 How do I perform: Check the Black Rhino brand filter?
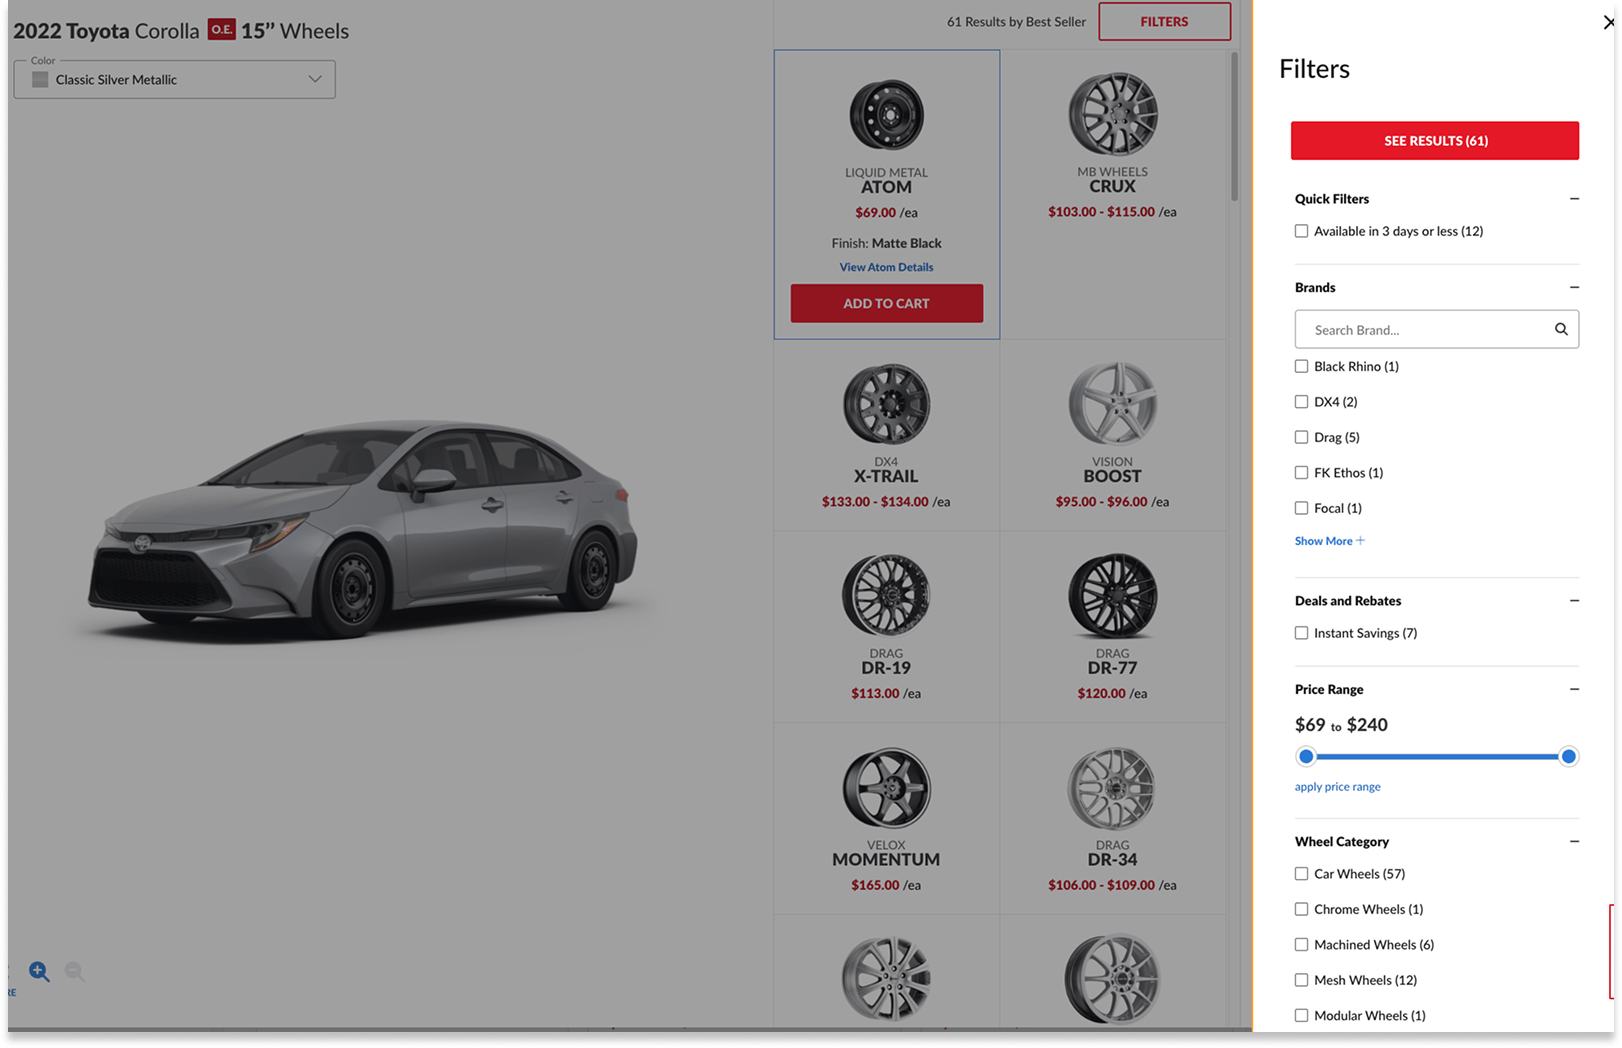point(1301,366)
